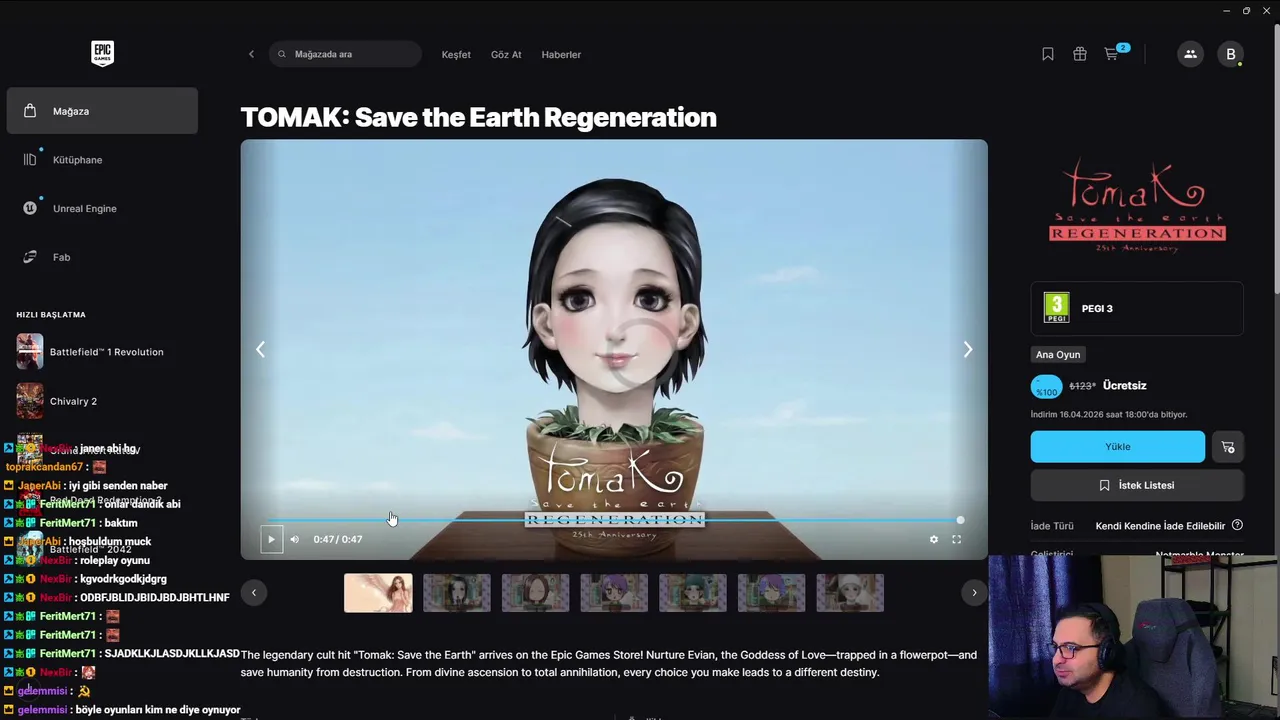The height and width of the screenshot is (720, 1280).
Task: Open the shopping cart icon
Action: click(1112, 54)
